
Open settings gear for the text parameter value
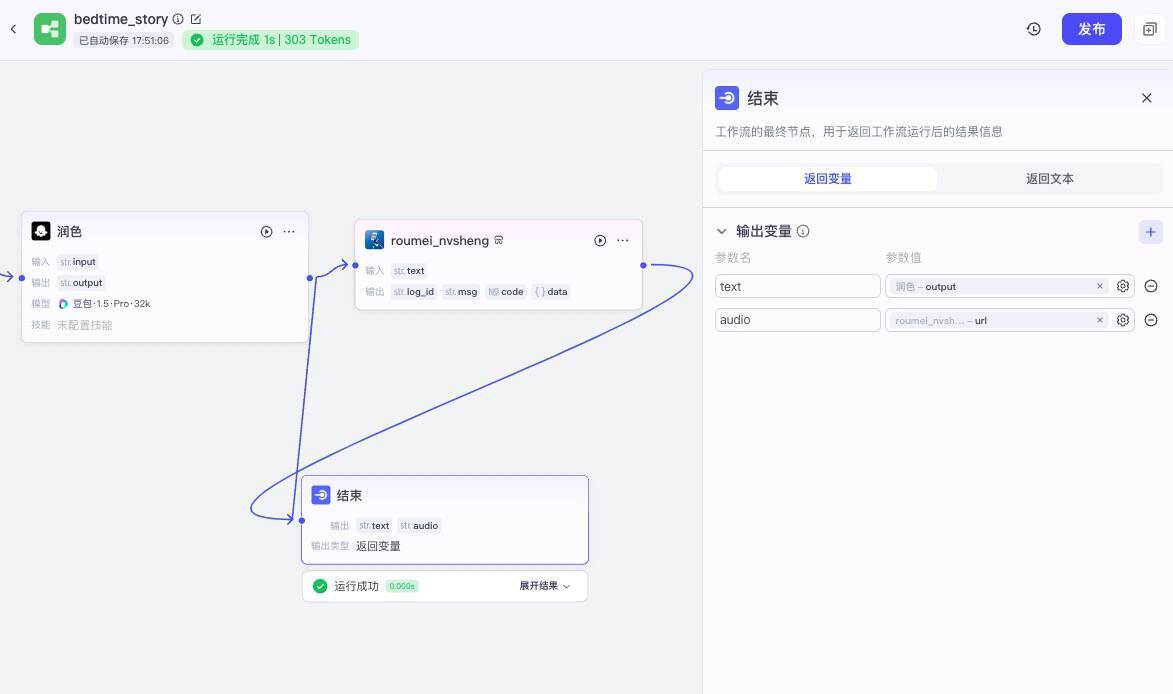(x=1122, y=286)
